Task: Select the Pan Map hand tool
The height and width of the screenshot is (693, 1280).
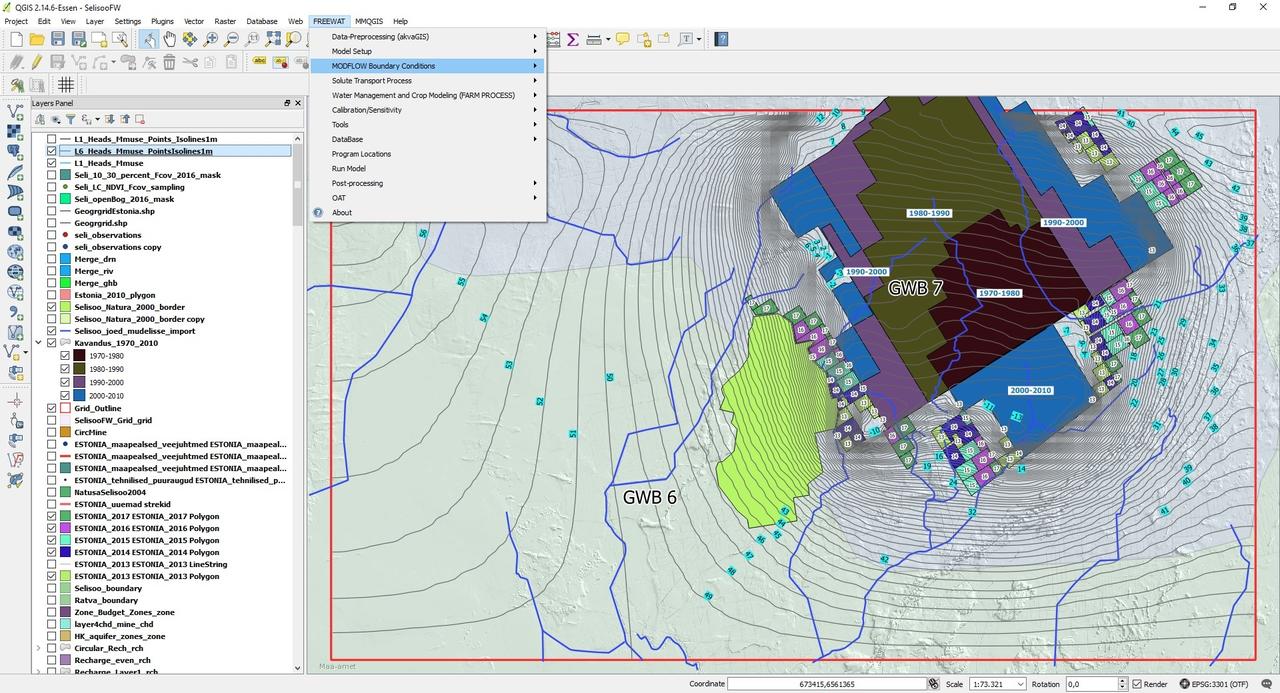Action: pos(170,39)
